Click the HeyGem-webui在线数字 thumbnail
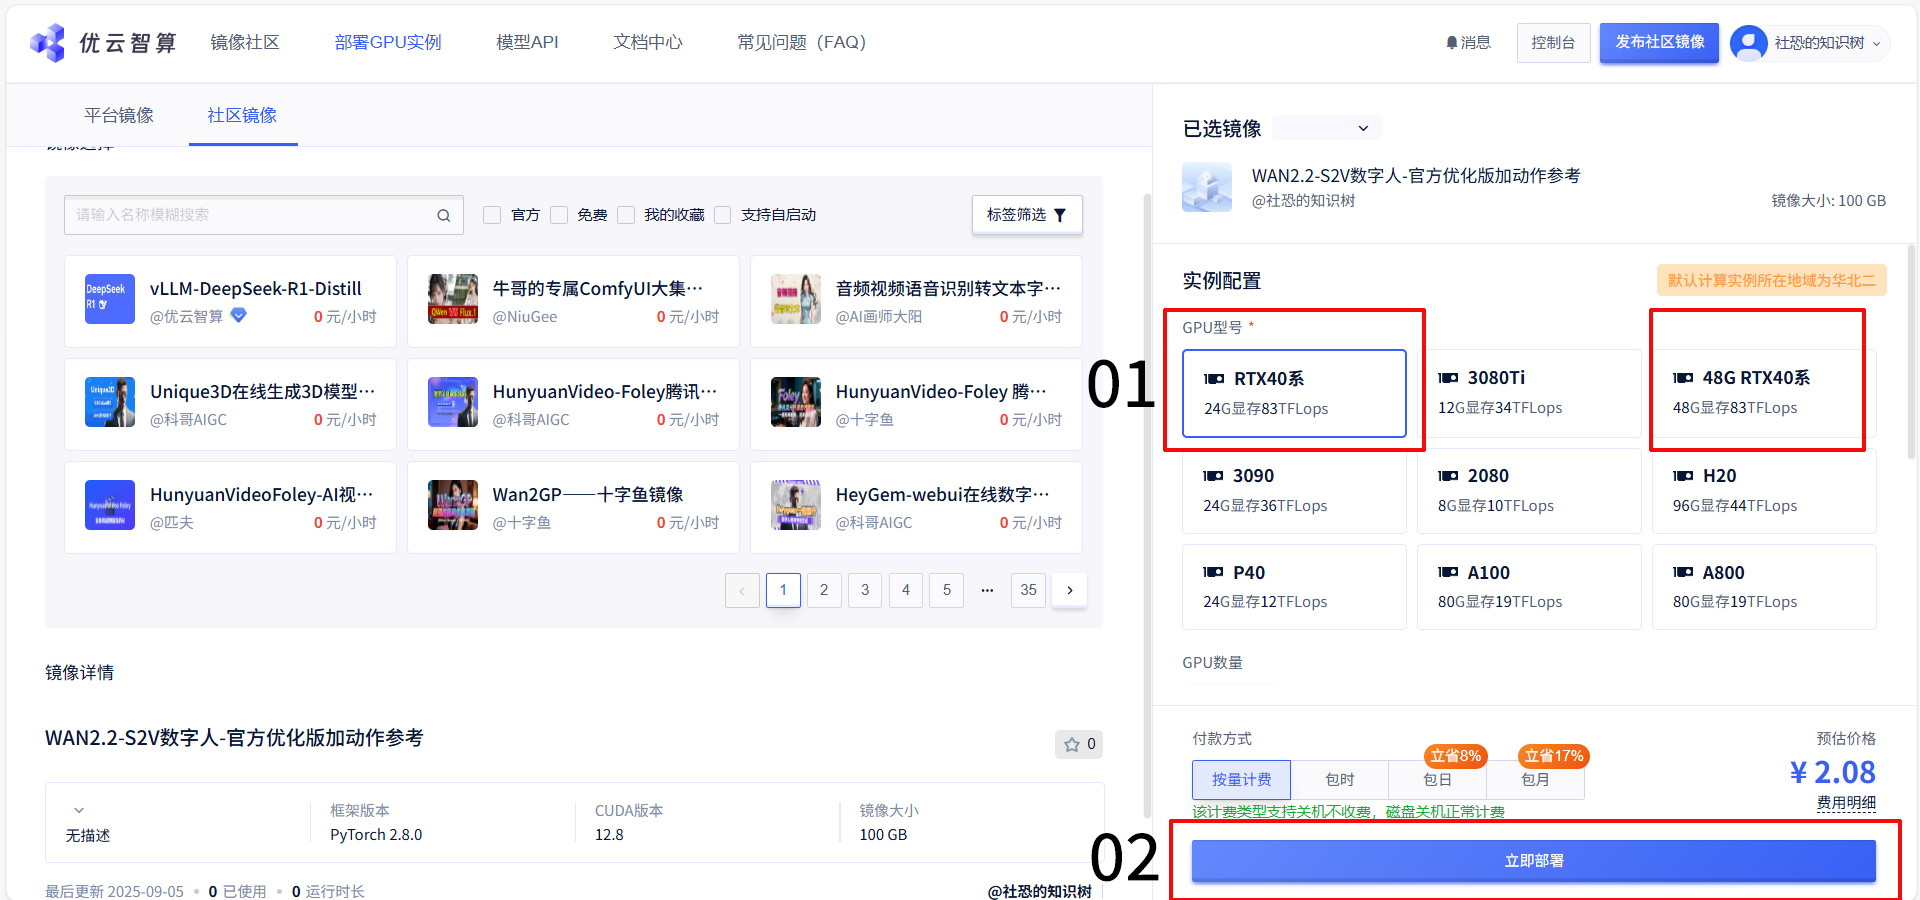Image resolution: width=1920 pixels, height=900 pixels. 796,505
